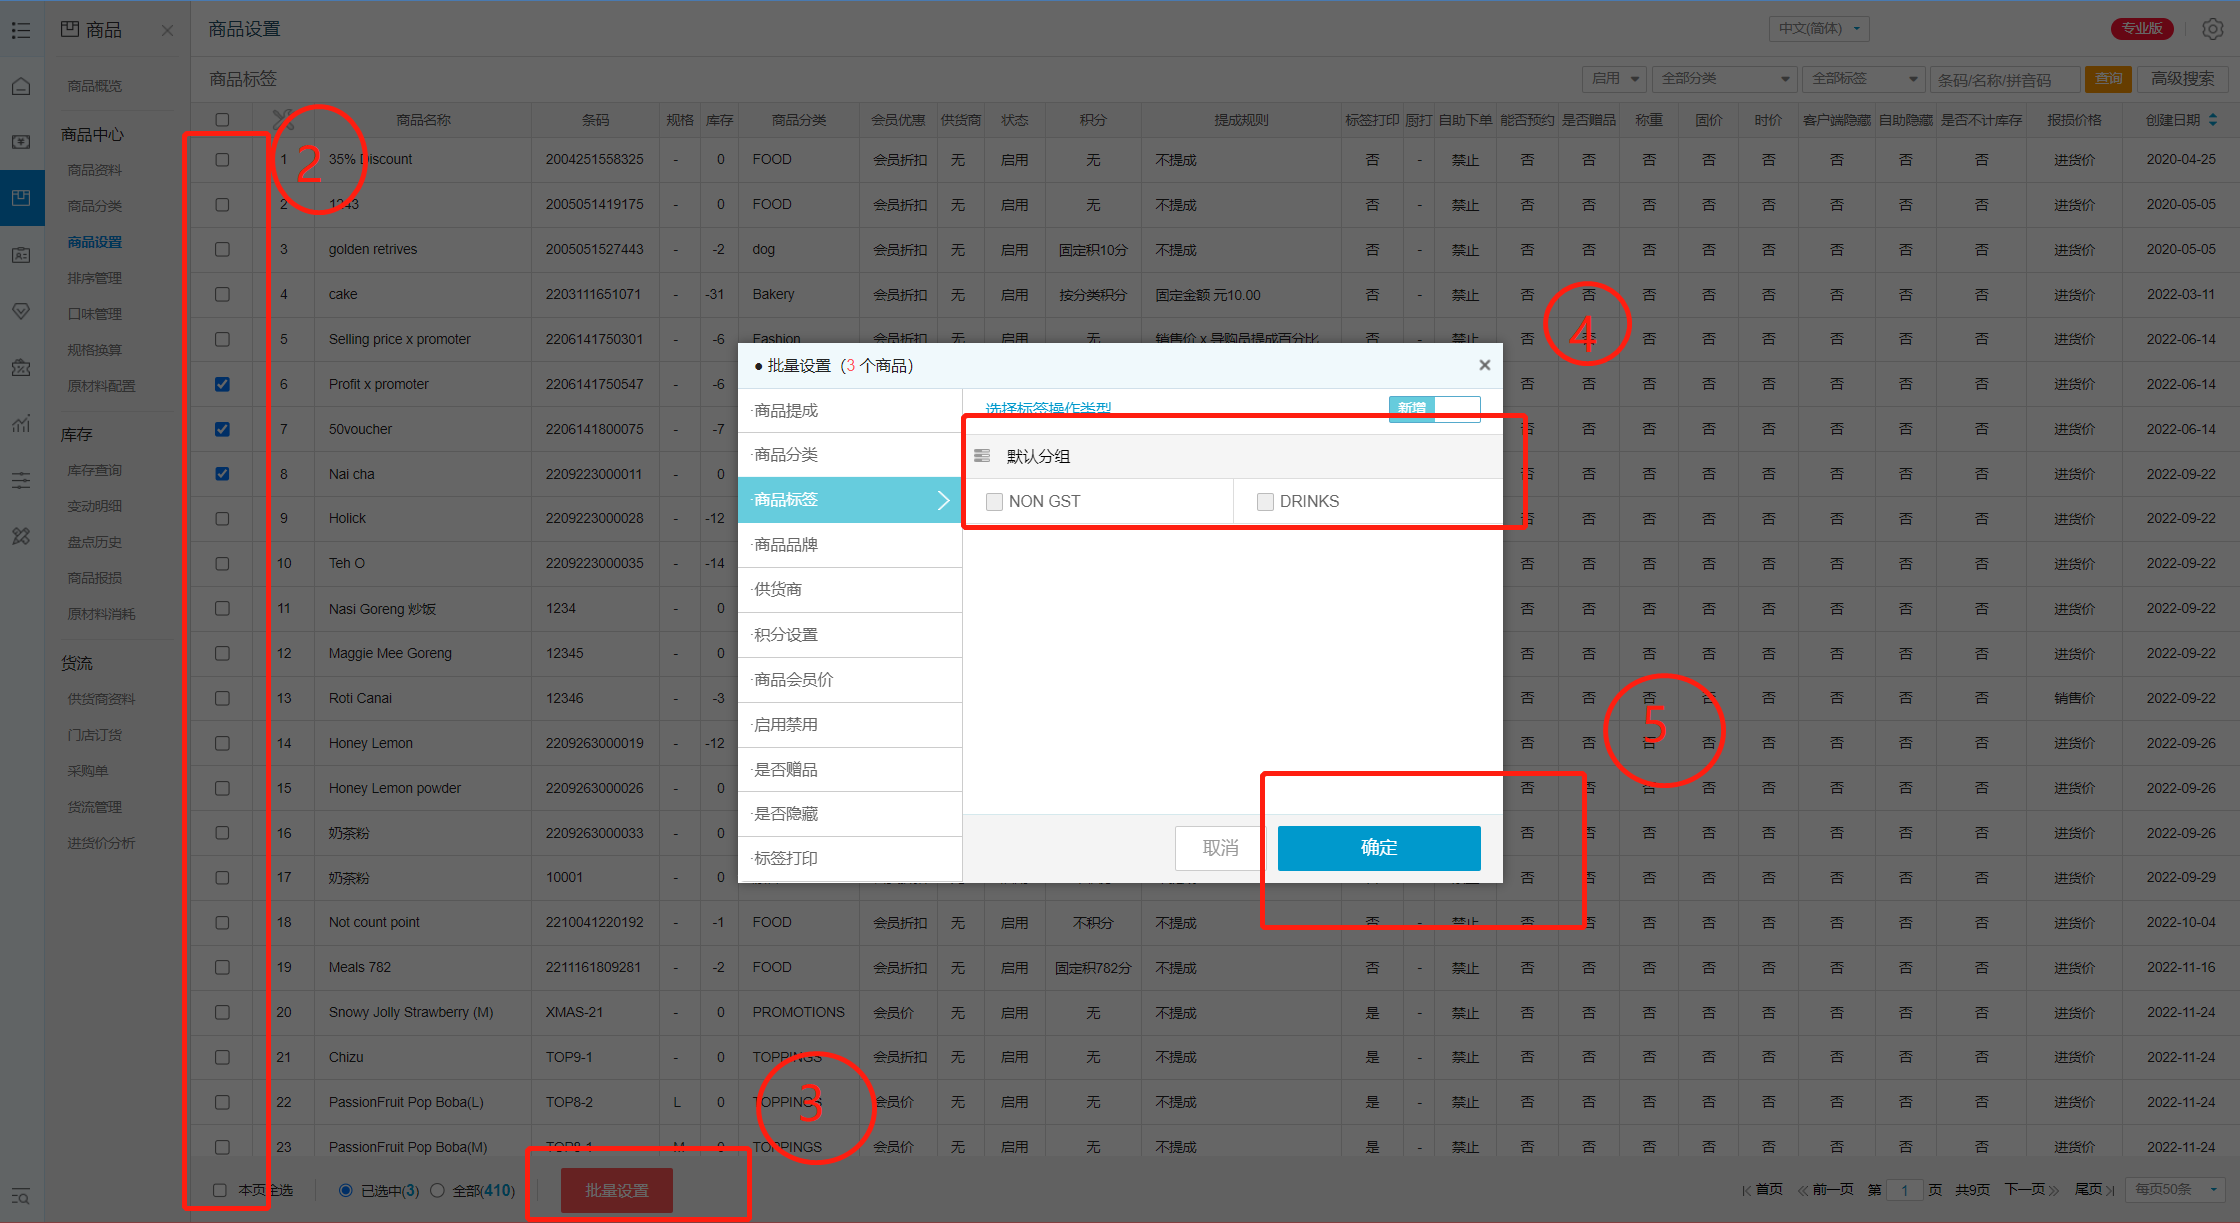Screen dimensions: 2240x1223
Task: Click the hamburger menu icon at top-left
Action: [21, 30]
